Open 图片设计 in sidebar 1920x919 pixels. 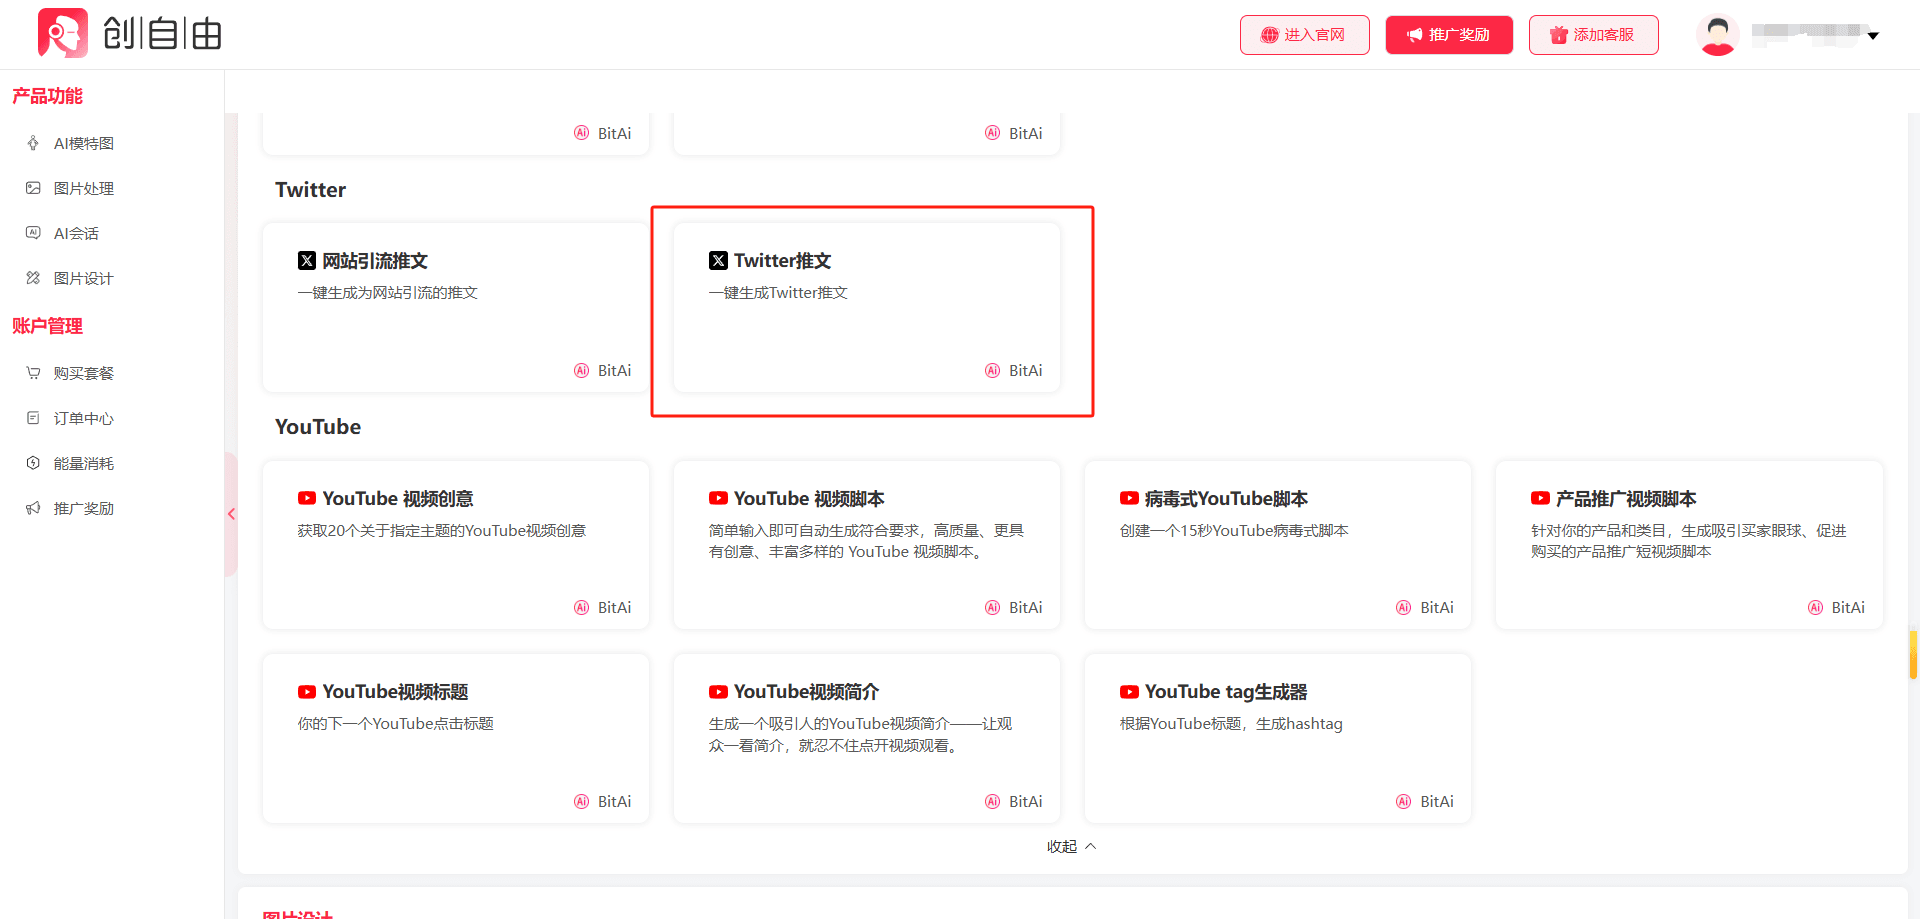point(84,278)
